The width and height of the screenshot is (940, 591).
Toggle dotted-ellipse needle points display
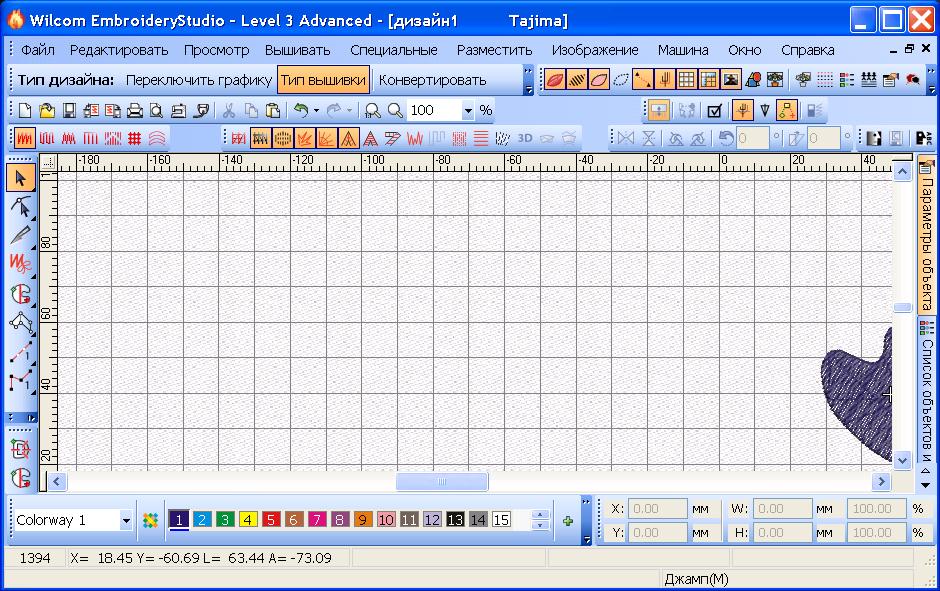point(621,79)
